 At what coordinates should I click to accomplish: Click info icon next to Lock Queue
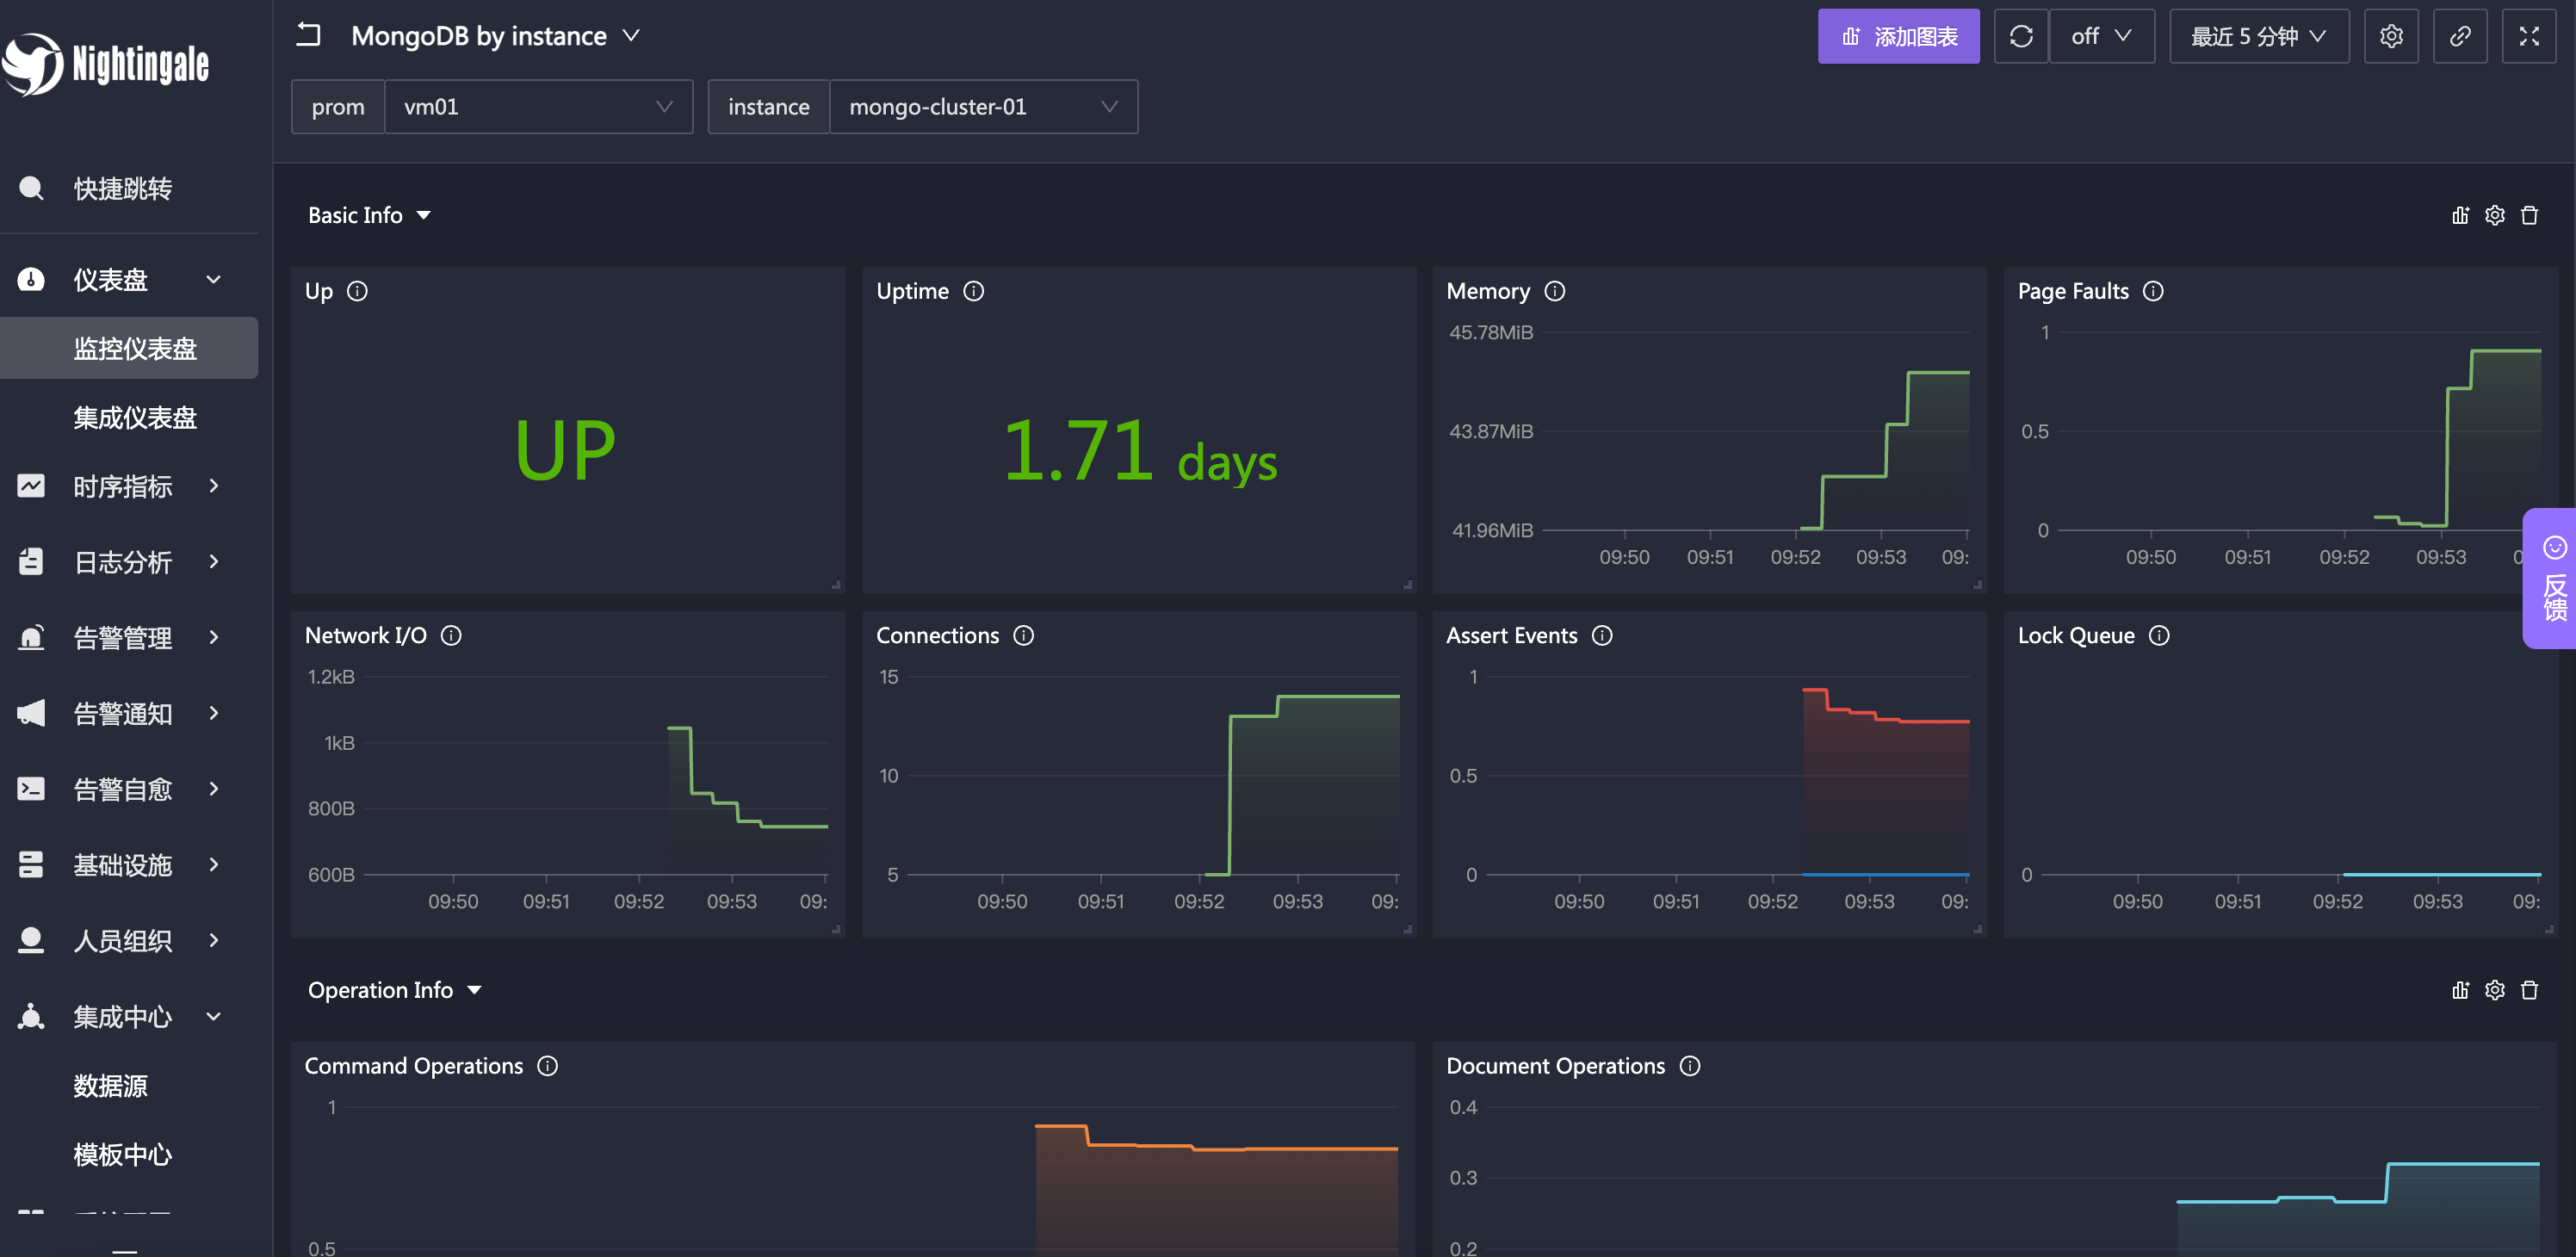click(x=2159, y=635)
